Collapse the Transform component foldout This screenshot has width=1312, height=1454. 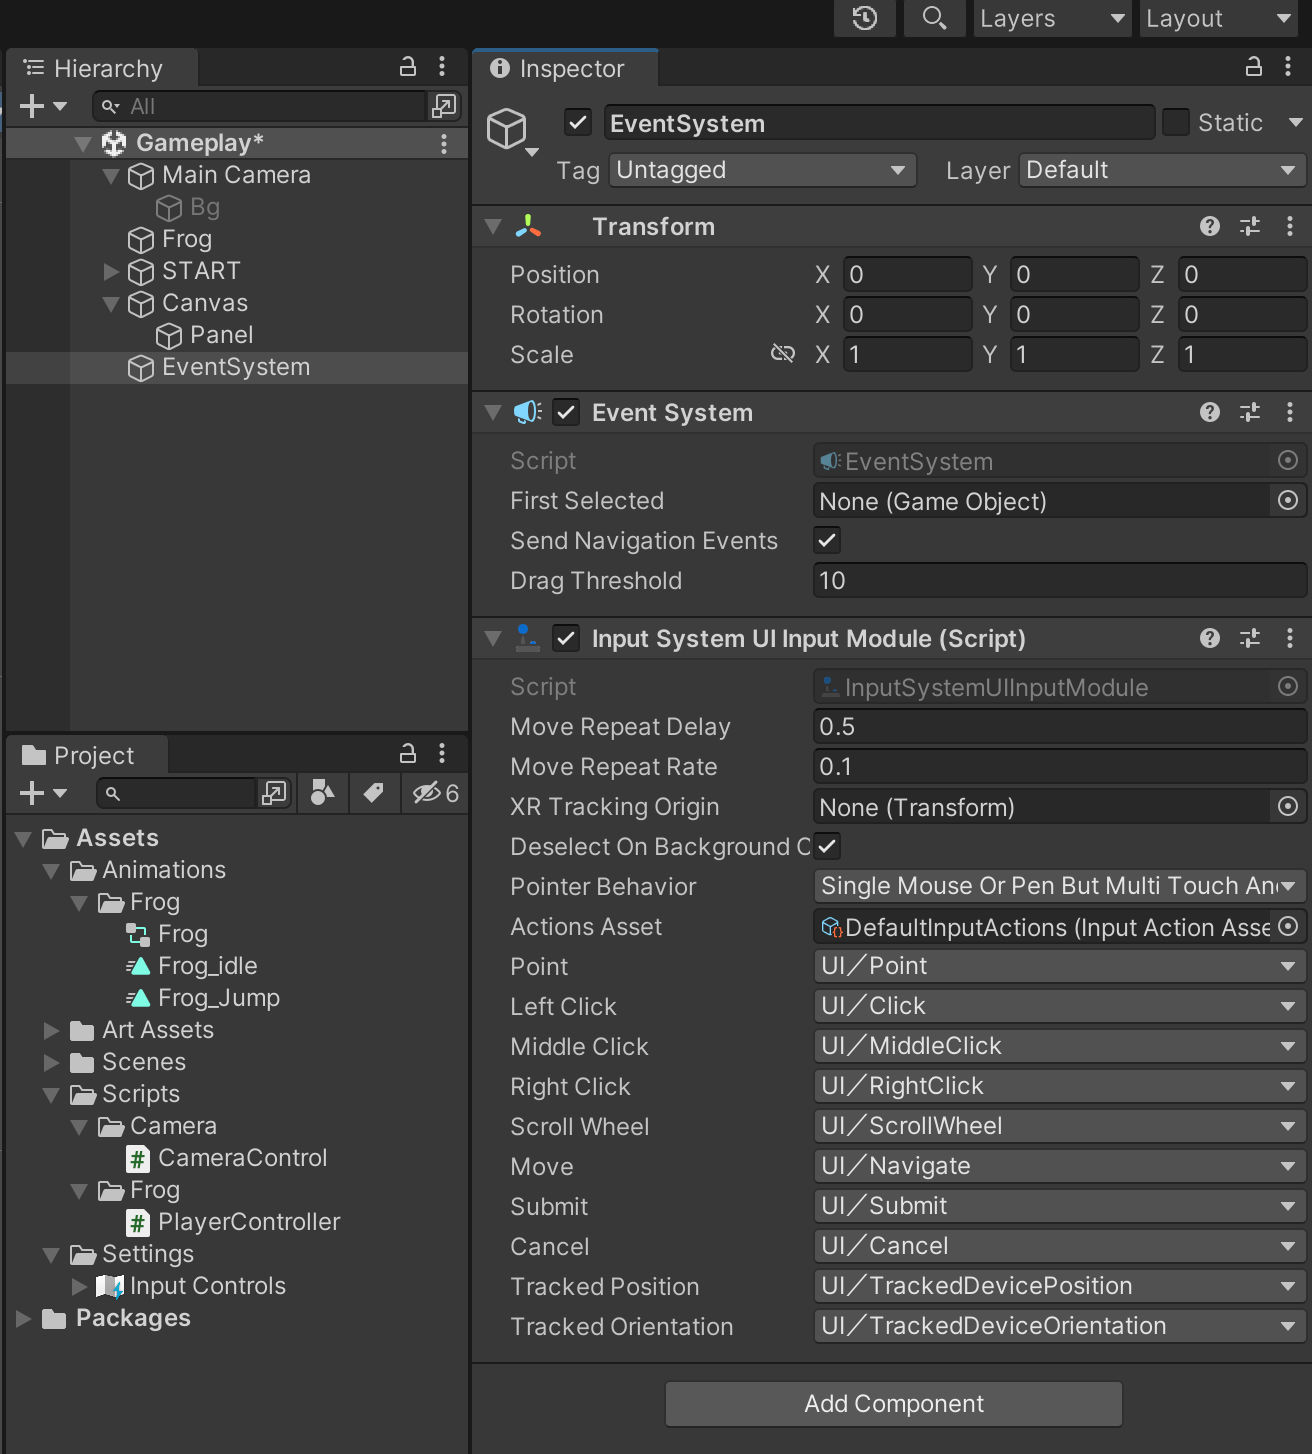493,226
